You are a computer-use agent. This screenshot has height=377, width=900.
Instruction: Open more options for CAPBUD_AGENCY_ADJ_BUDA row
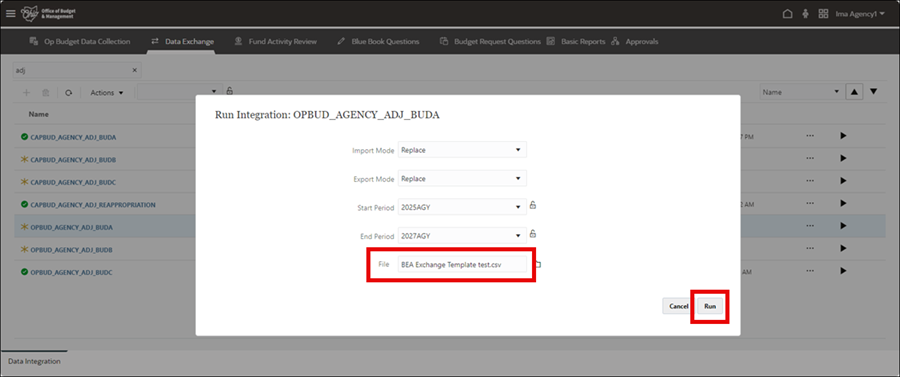click(810, 136)
